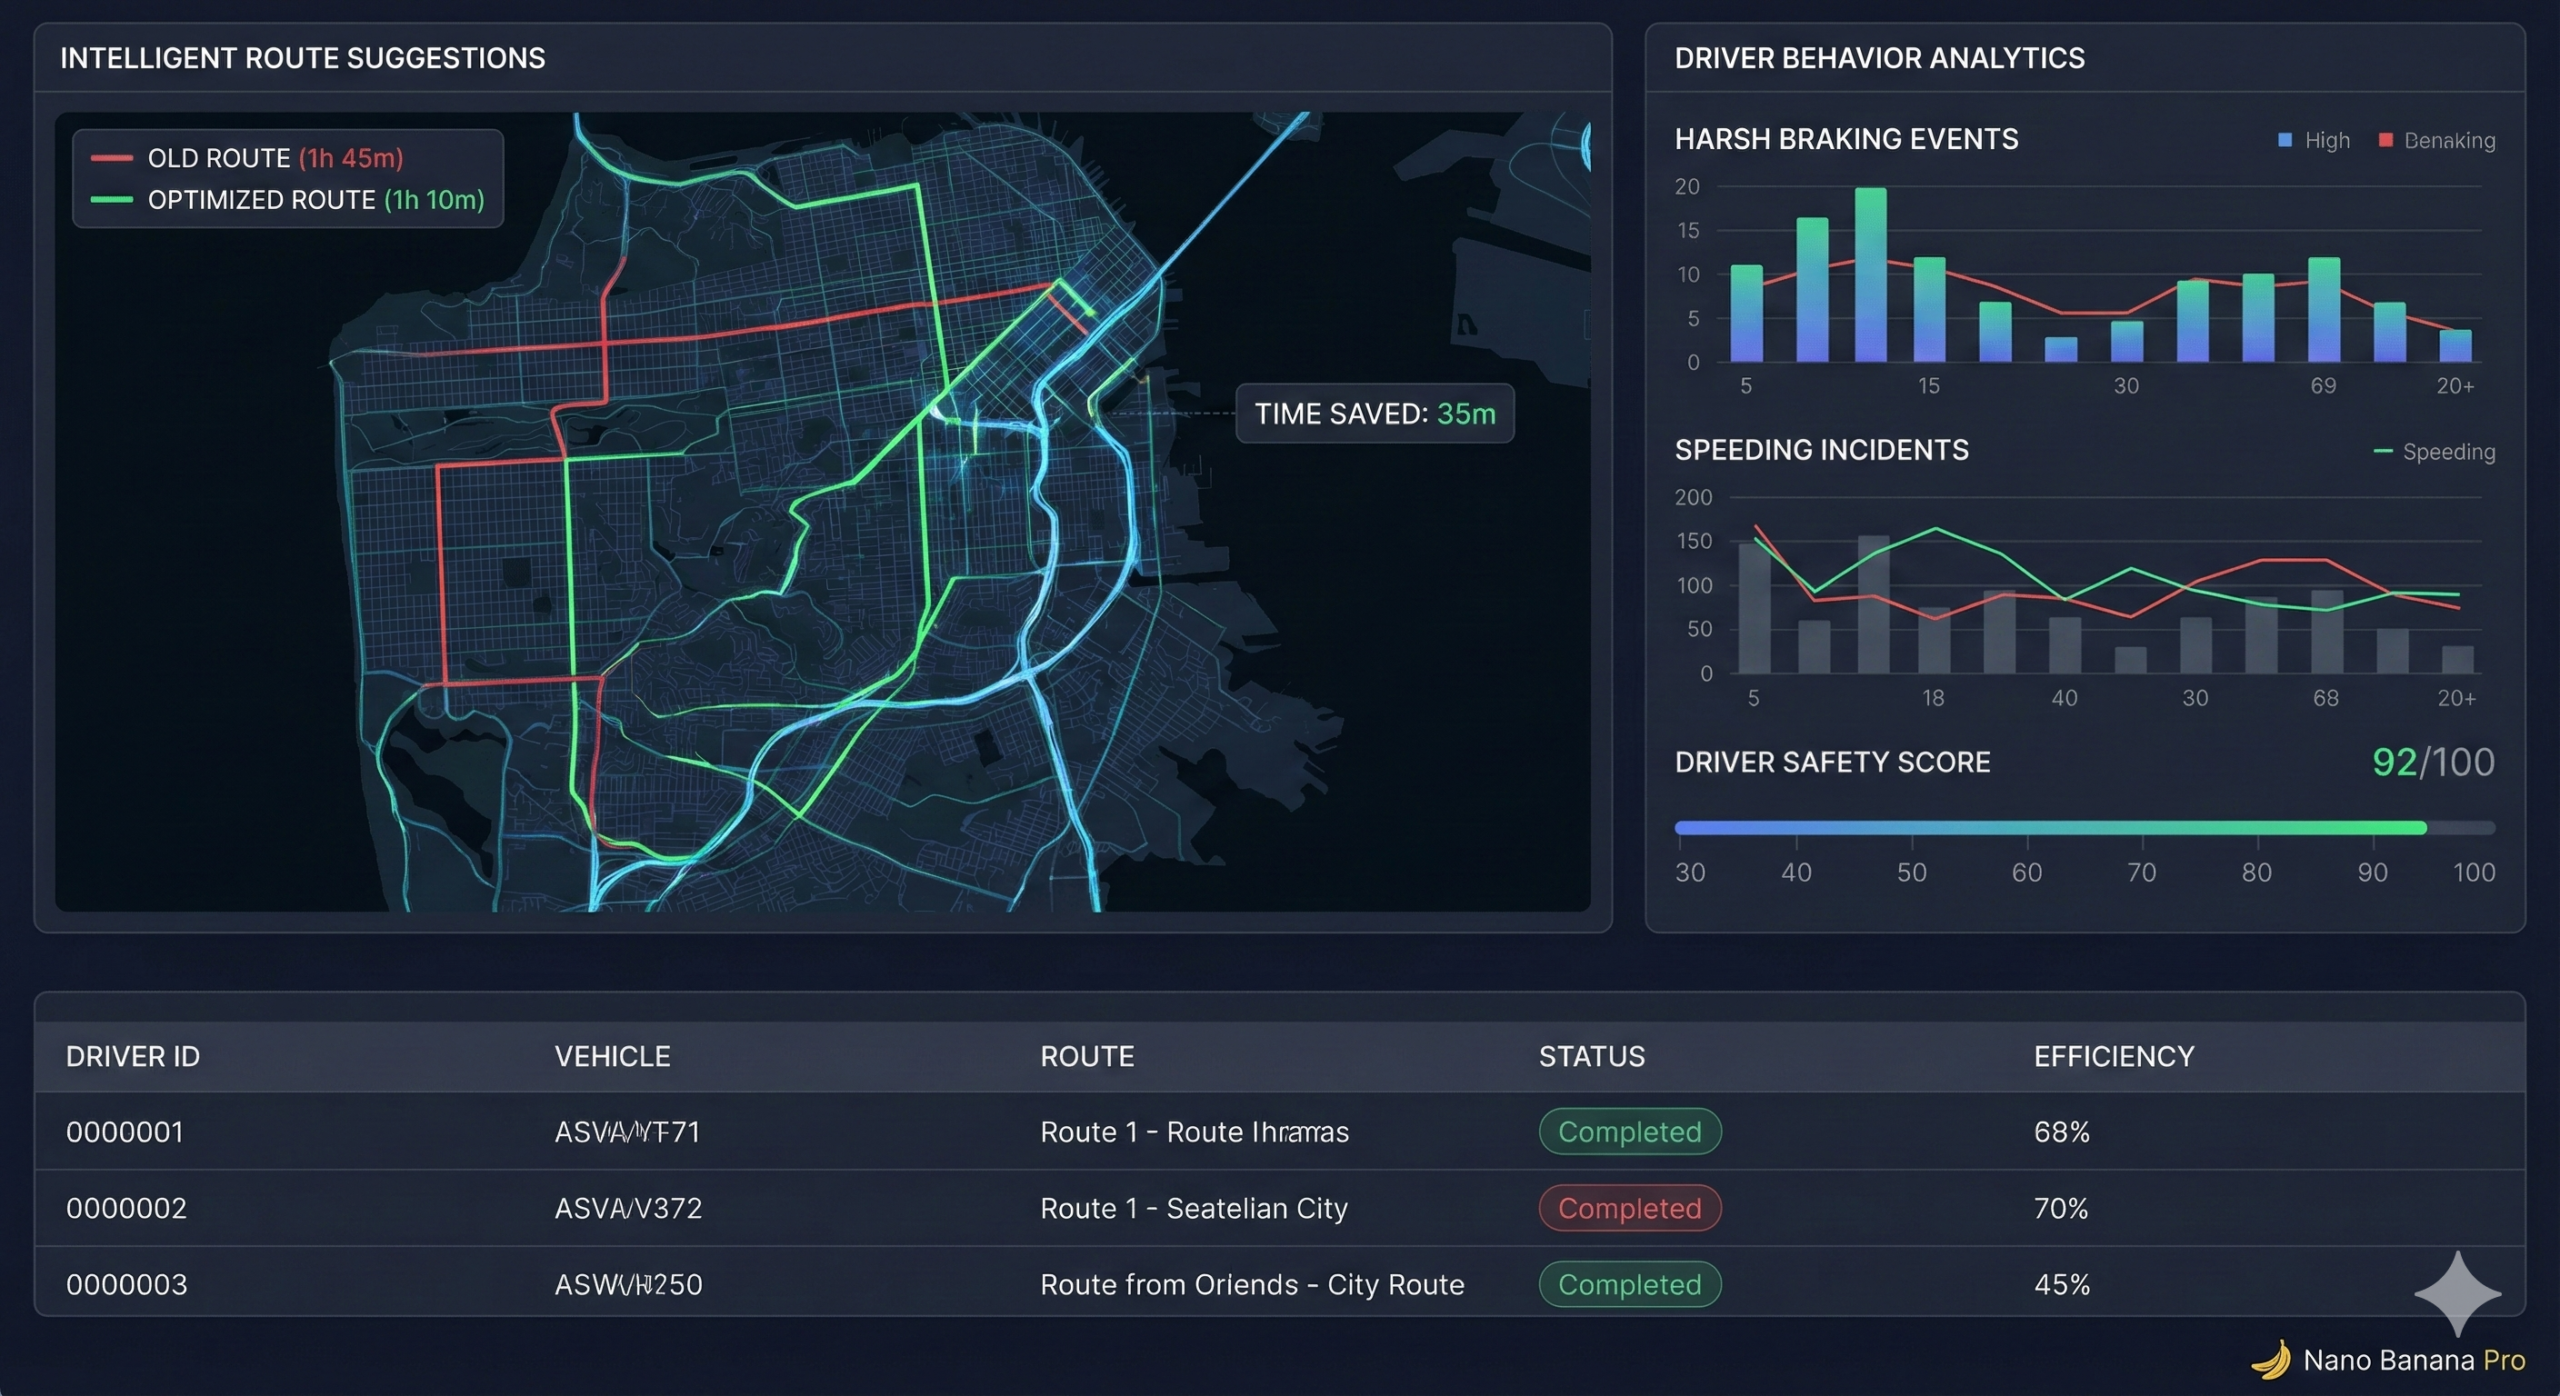Click the red Completed badge for driver 0000002

point(1630,1208)
